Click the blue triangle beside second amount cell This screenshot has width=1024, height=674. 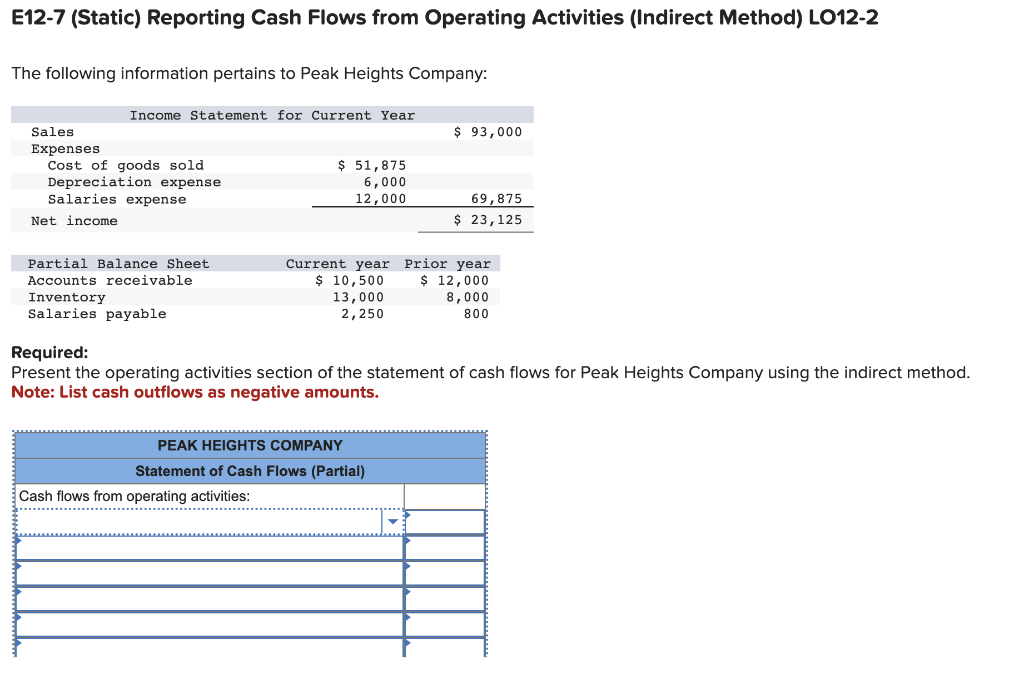pos(409,540)
